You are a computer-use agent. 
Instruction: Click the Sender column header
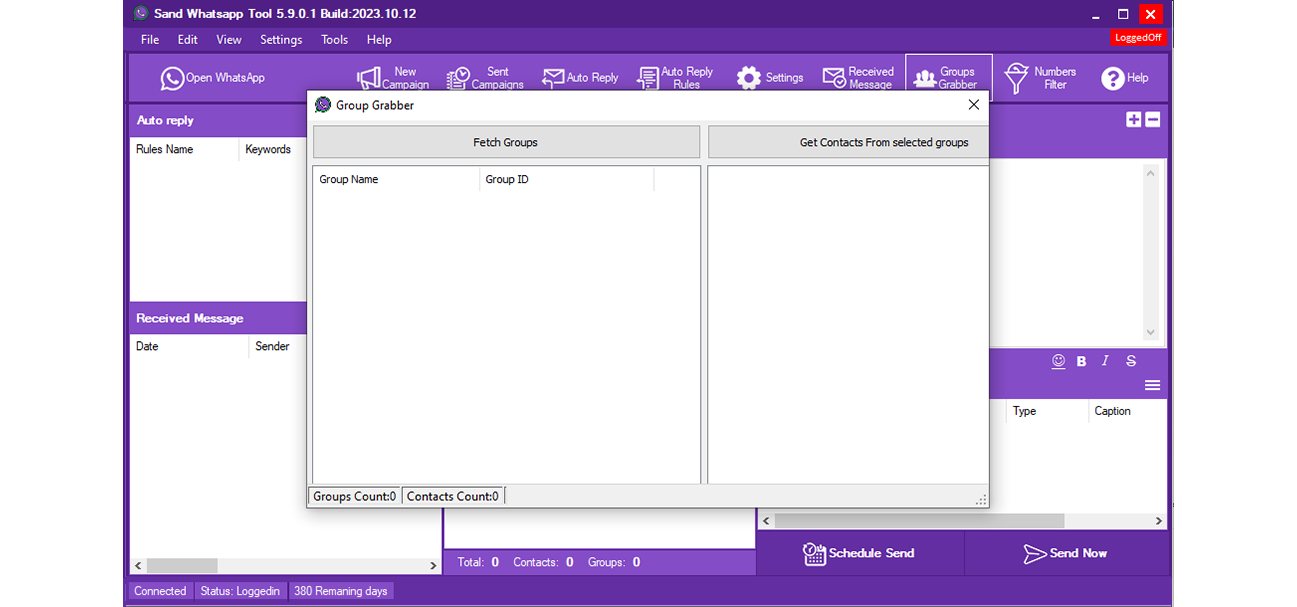[x=277, y=346]
